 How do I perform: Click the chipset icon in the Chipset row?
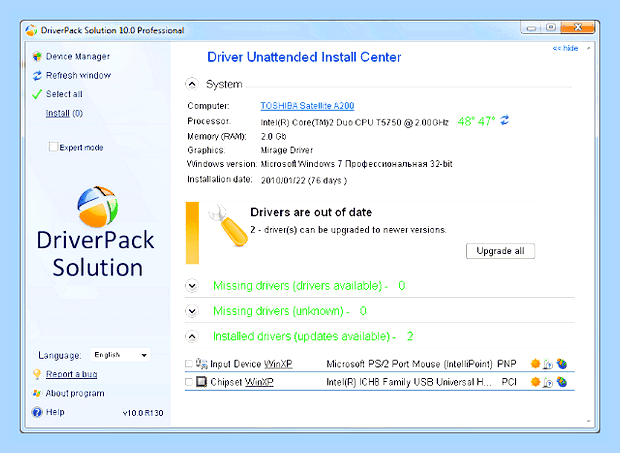(202, 382)
